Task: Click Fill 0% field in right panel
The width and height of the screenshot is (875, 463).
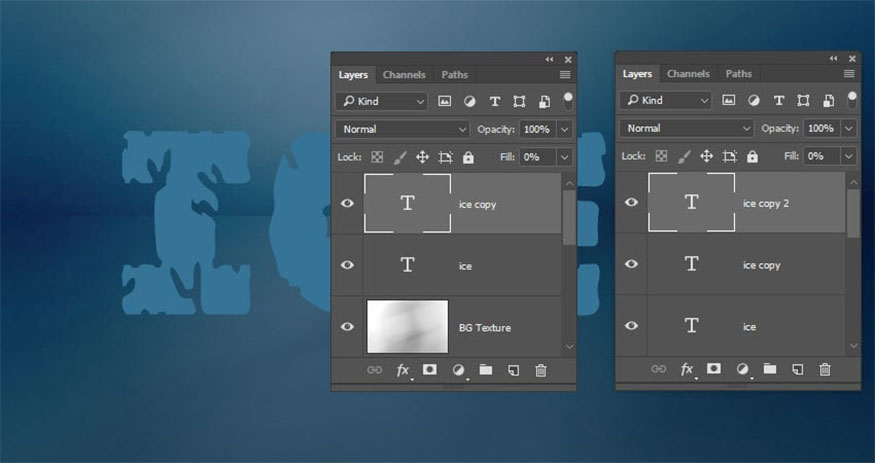Action: pyautogui.click(x=823, y=156)
